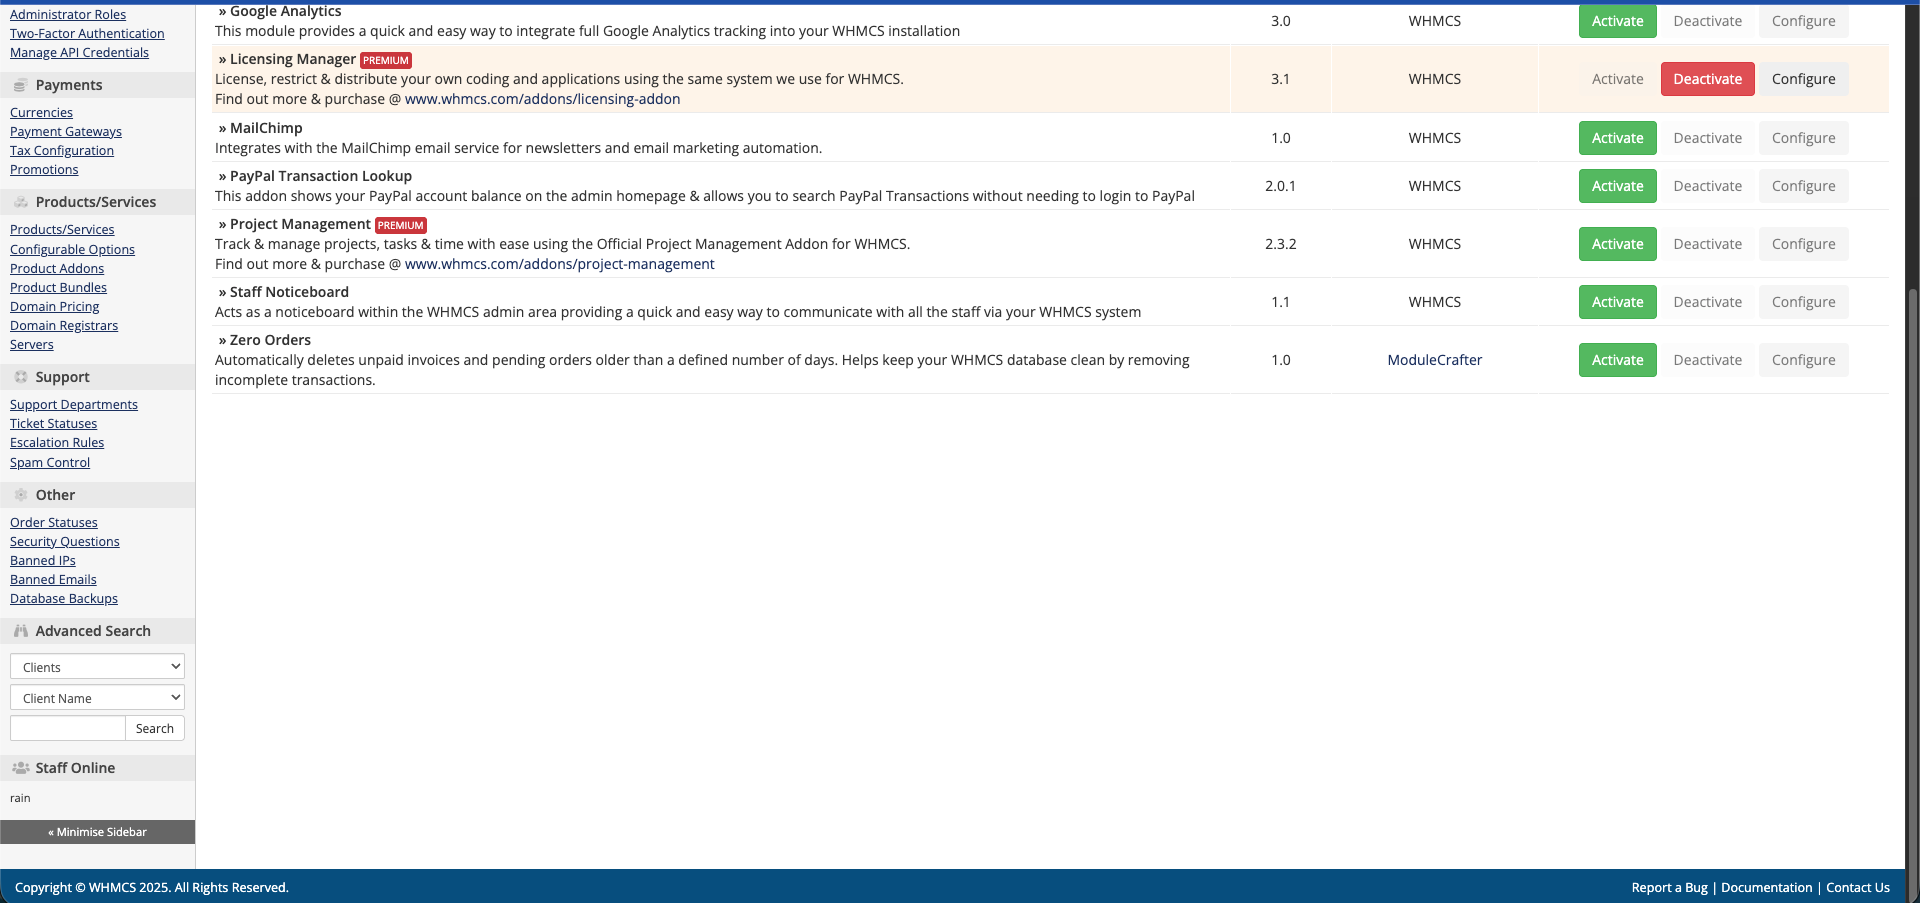The height and width of the screenshot is (903, 1920).
Task: Minimise the sidebar
Action: pos(97,833)
